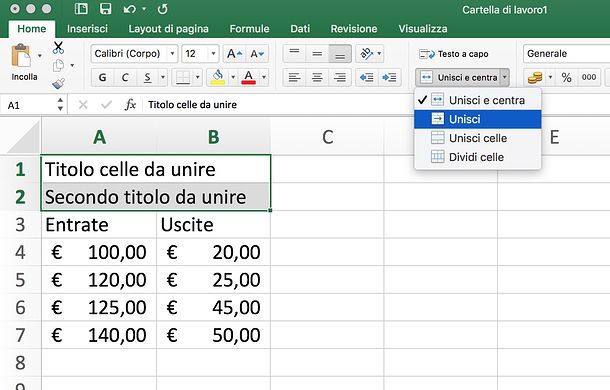Open the Visualizza tab
The height and width of the screenshot is (390, 610).
point(423,29)
